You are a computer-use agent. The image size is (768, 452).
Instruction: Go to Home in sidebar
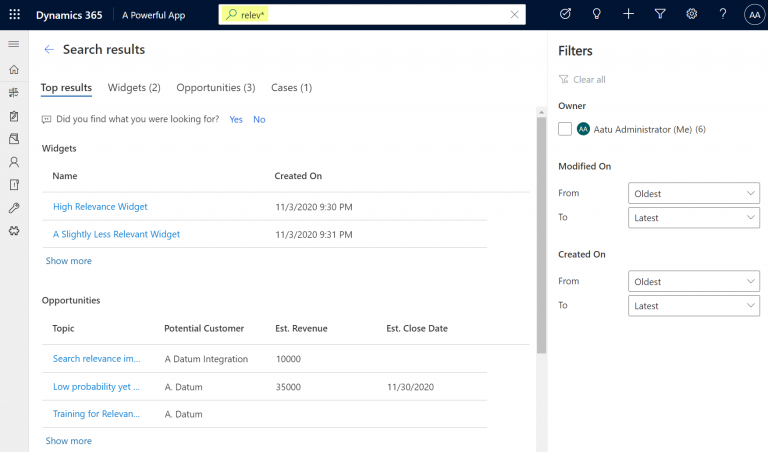tap(14, 70)
